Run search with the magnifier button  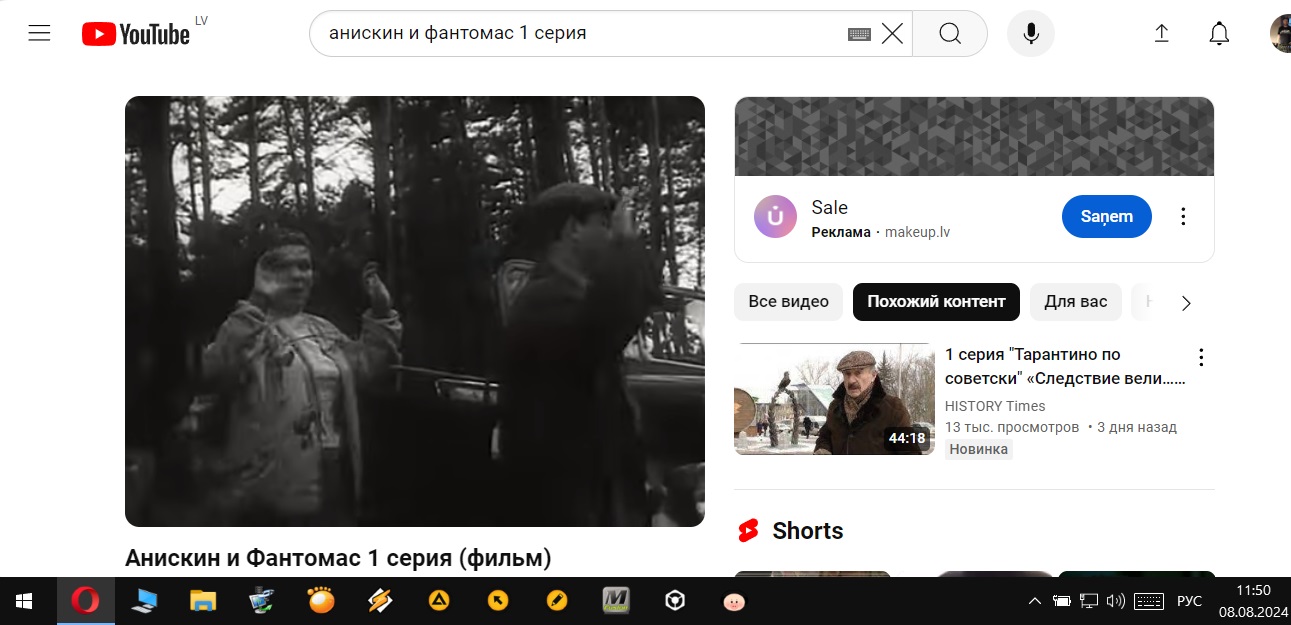(x=950, y=34)
